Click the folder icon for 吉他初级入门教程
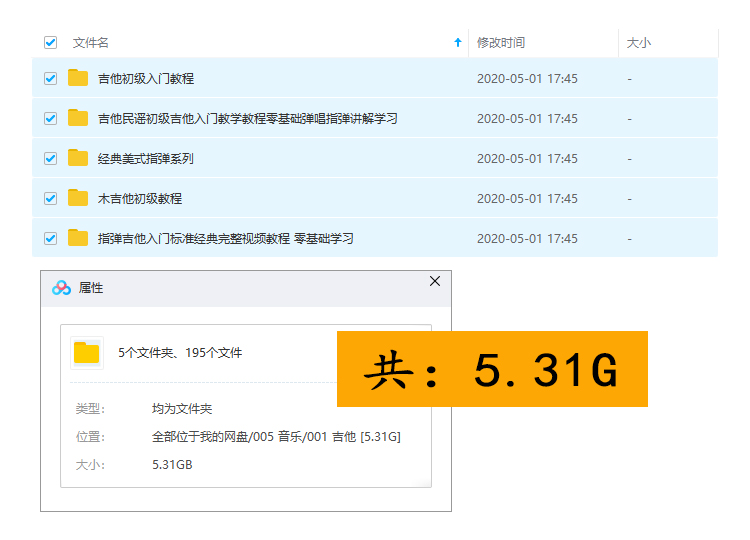This screenshot has height=540, width=750. pyautogui.click(x=78, y=78)
